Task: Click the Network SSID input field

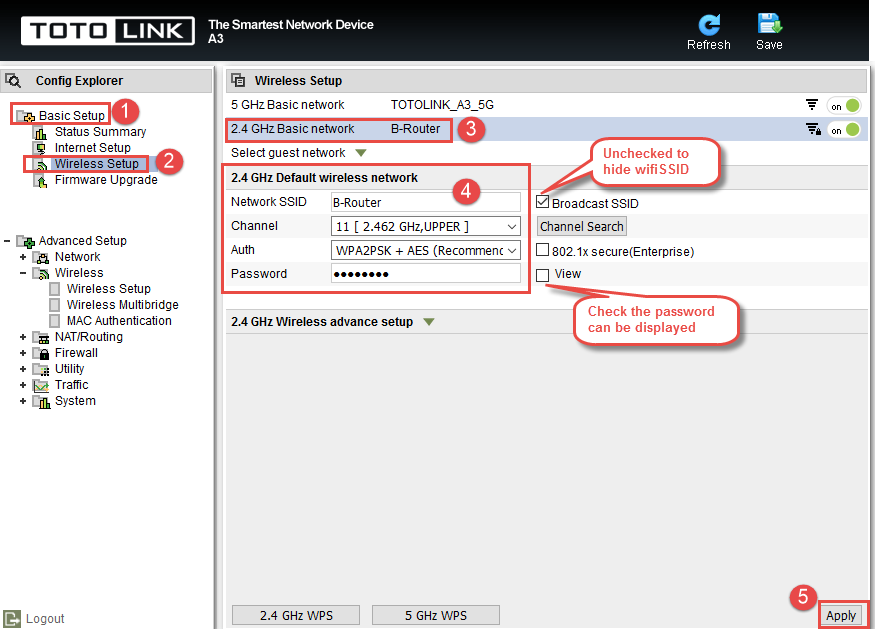Action: click(x=426, y=202)
